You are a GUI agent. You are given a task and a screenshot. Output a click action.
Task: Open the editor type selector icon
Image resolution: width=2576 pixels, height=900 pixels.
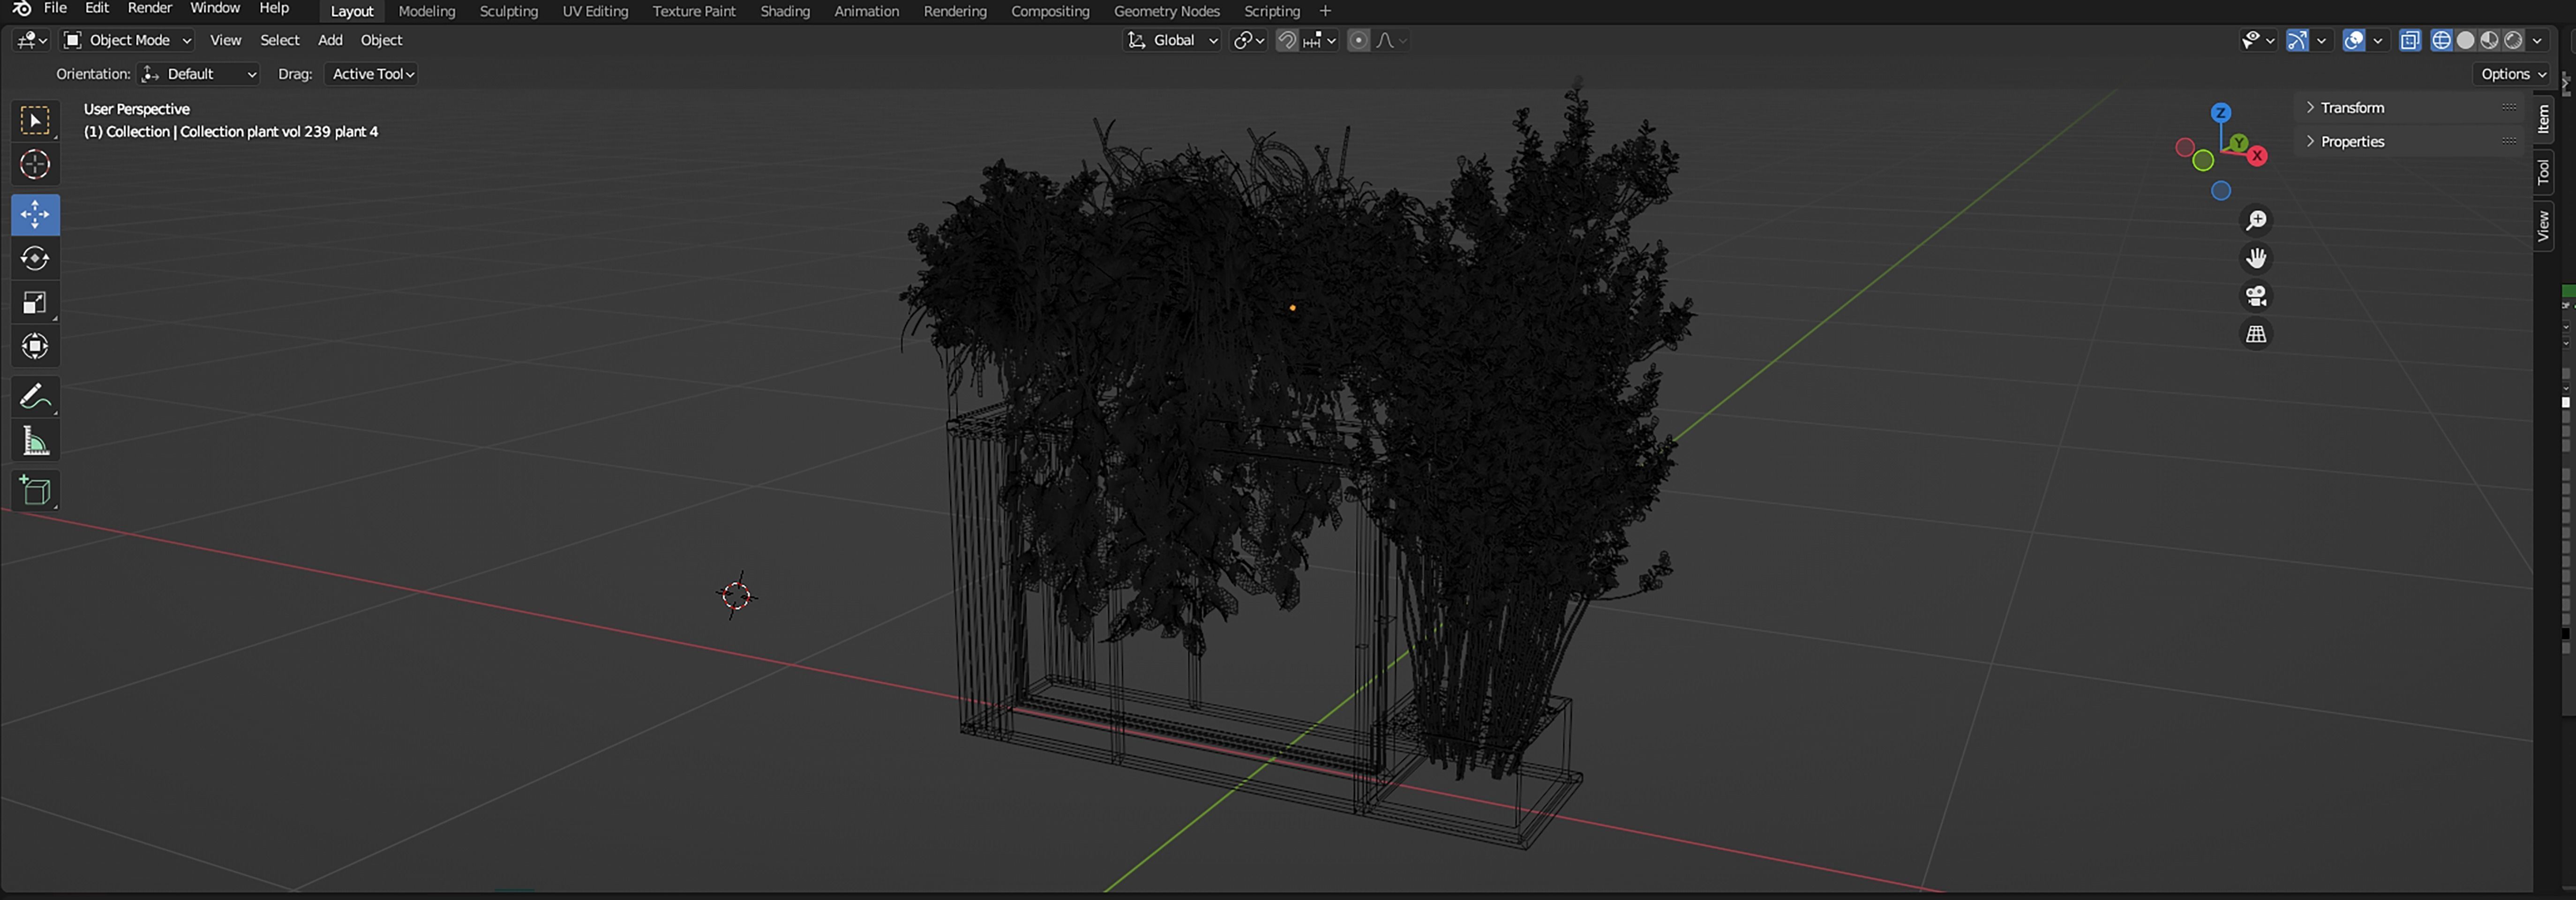point(32,40)
